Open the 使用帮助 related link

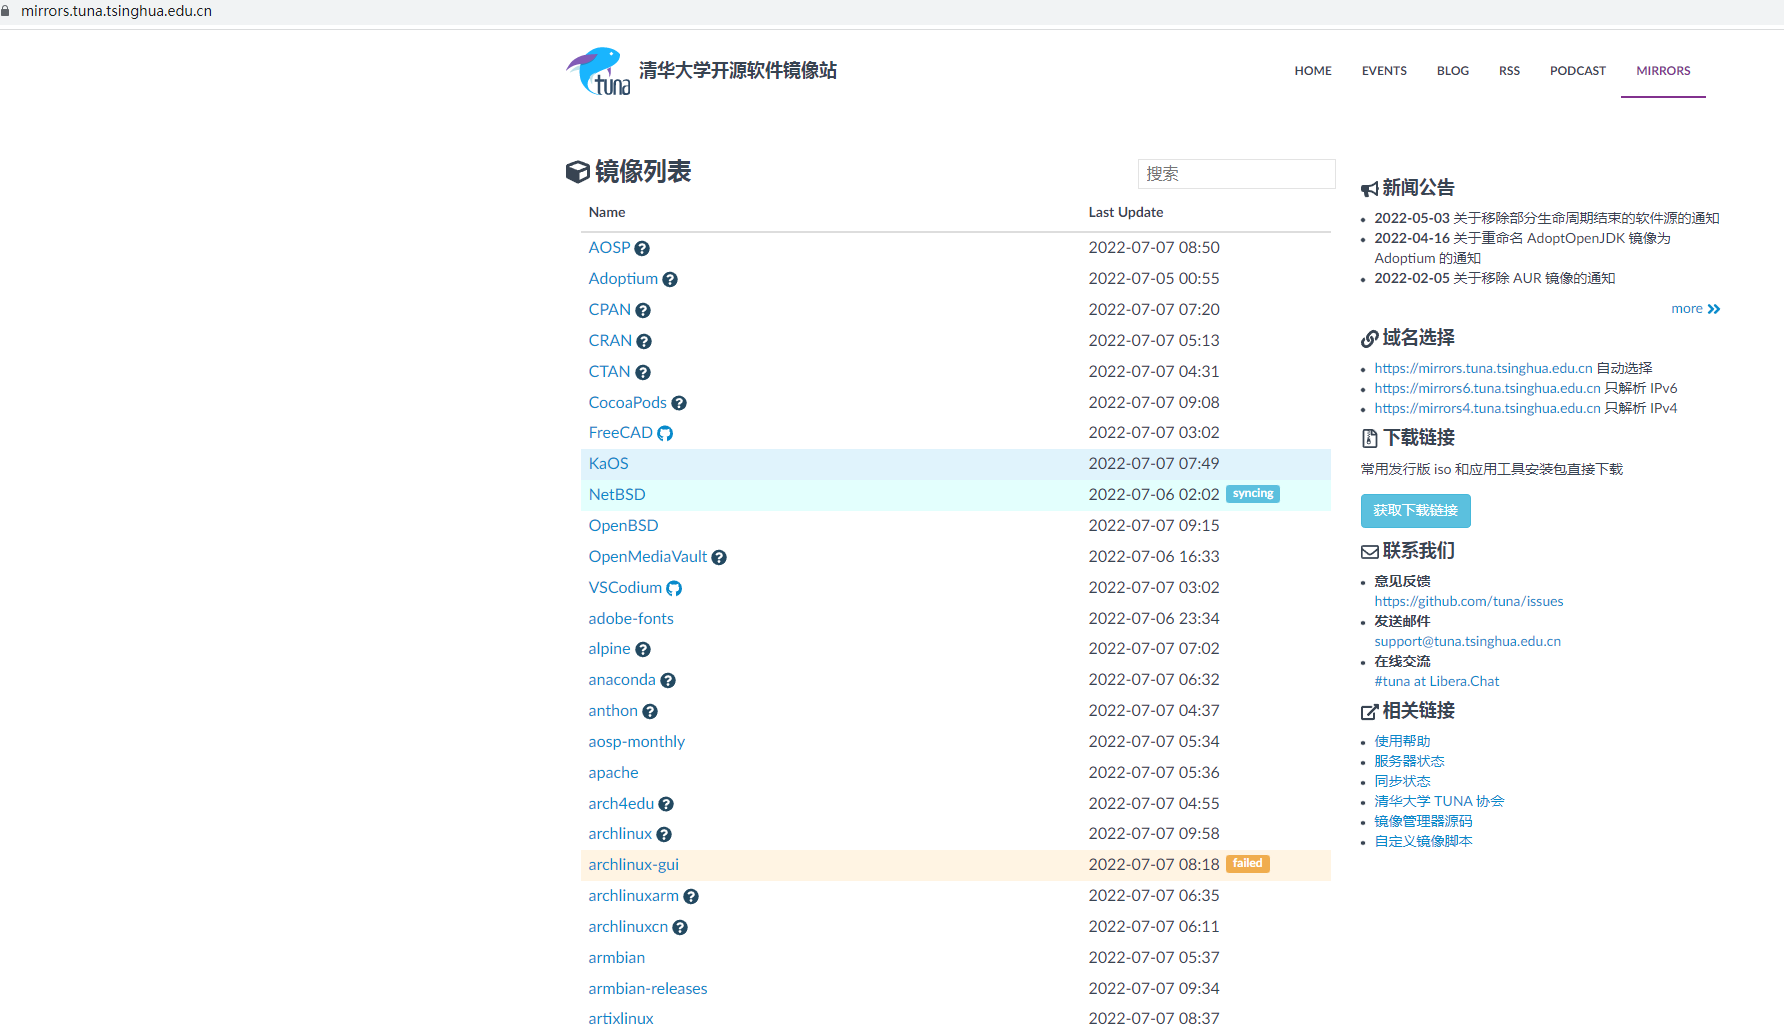pyautogui.click(x=1402, y=742)
